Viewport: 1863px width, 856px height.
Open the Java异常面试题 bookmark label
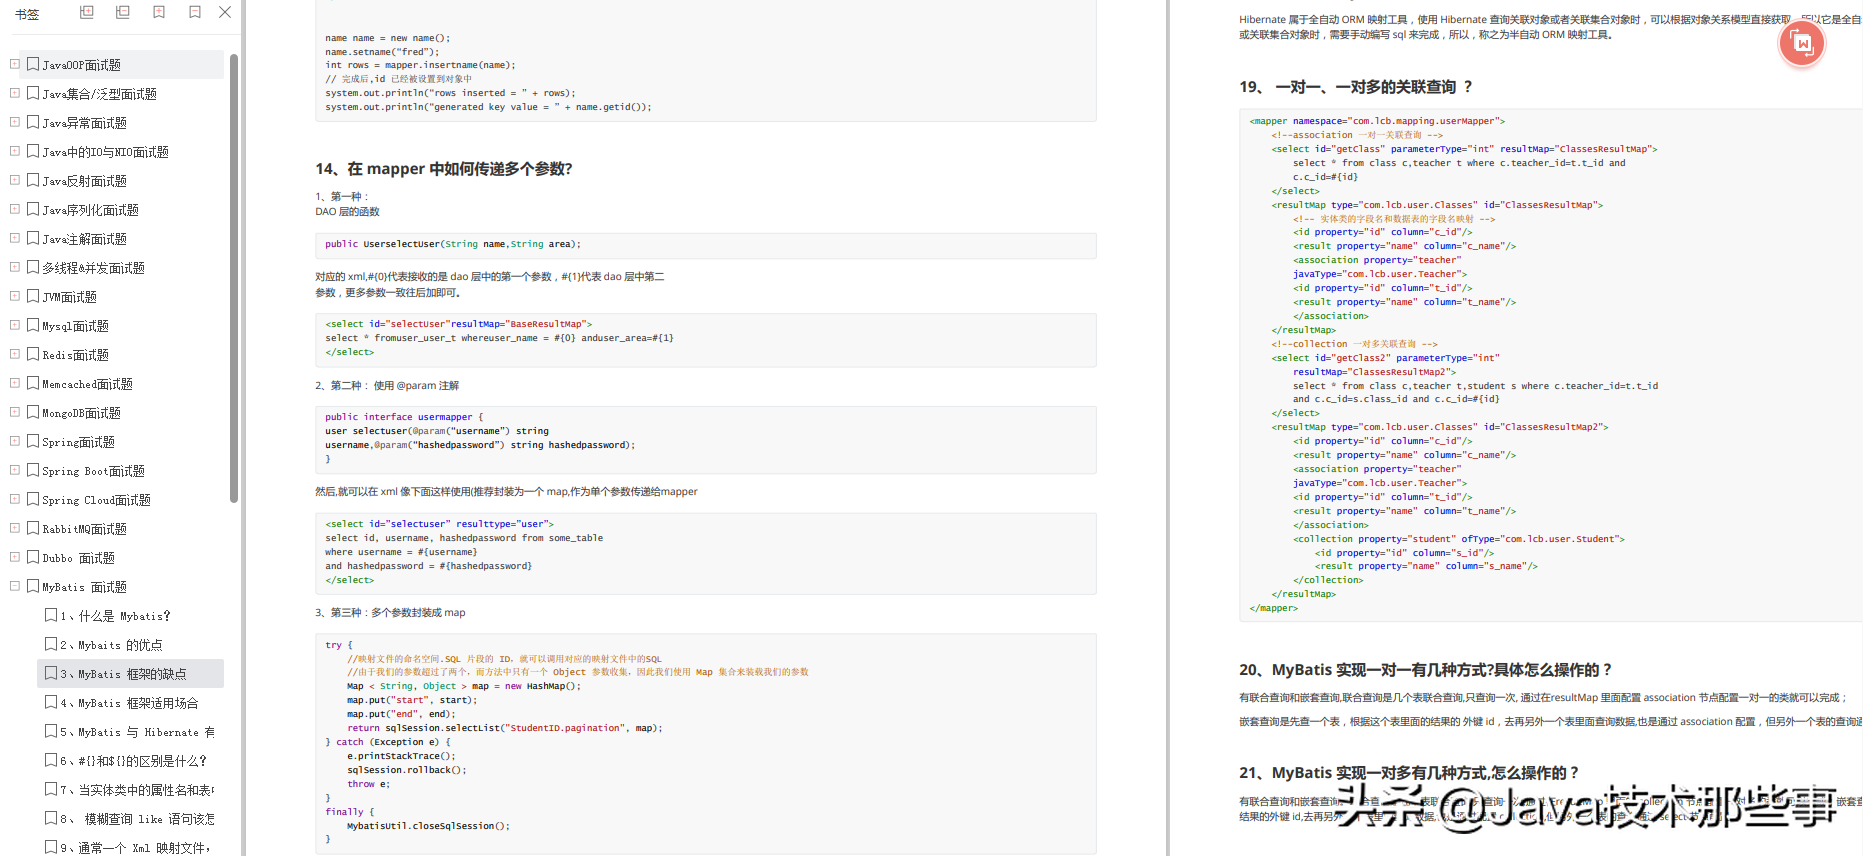[x=84, y=123]
